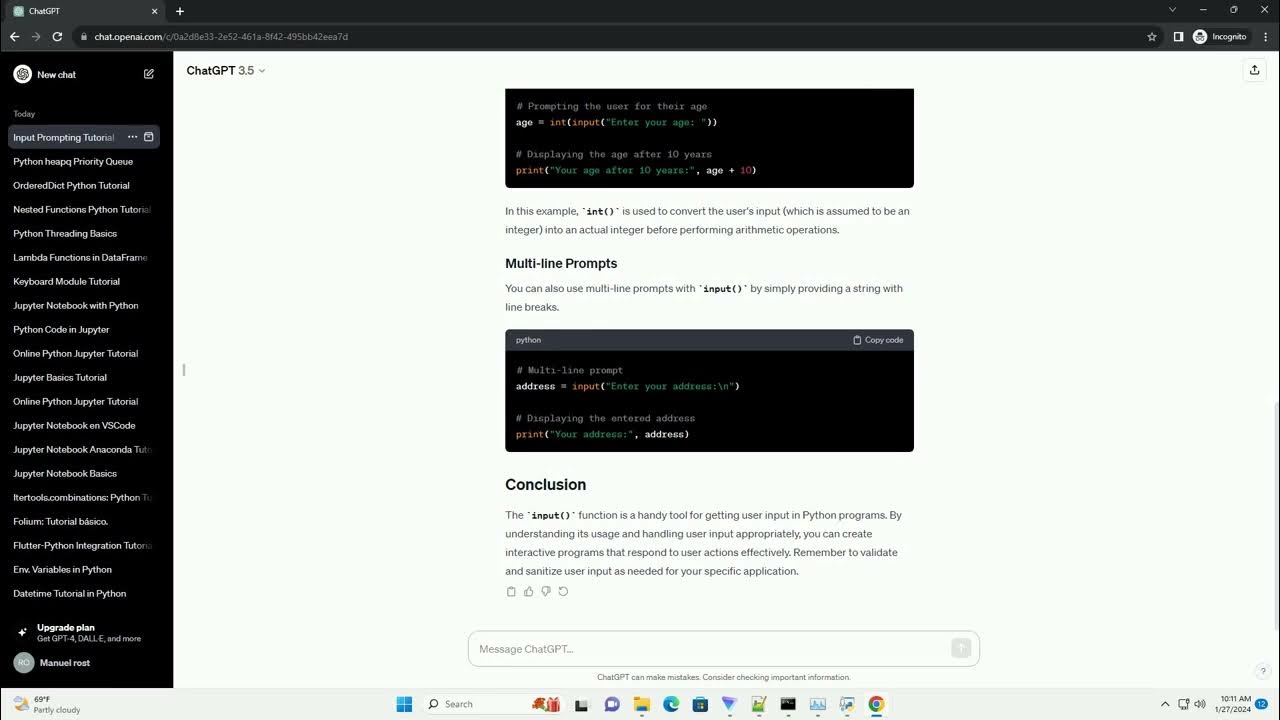The image size is (1280, 720).
Task: Open Microsoft Store from the taskbar
Action: coord(700,704)
